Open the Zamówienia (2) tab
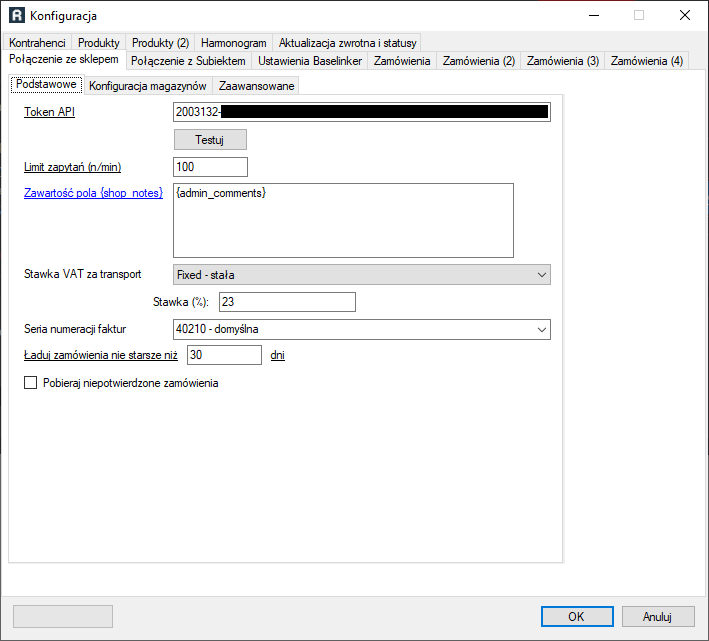Screen dimensions: 709x641 pyautogui.click(x=479, y=61)
